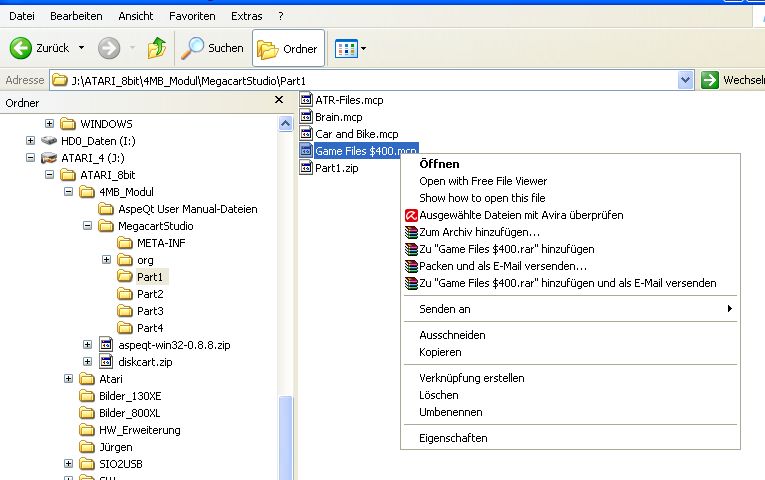Click the green Wechseln go arrow
Image resolution: width=765 pixels, height=480 pixels.
coord(710,80)
